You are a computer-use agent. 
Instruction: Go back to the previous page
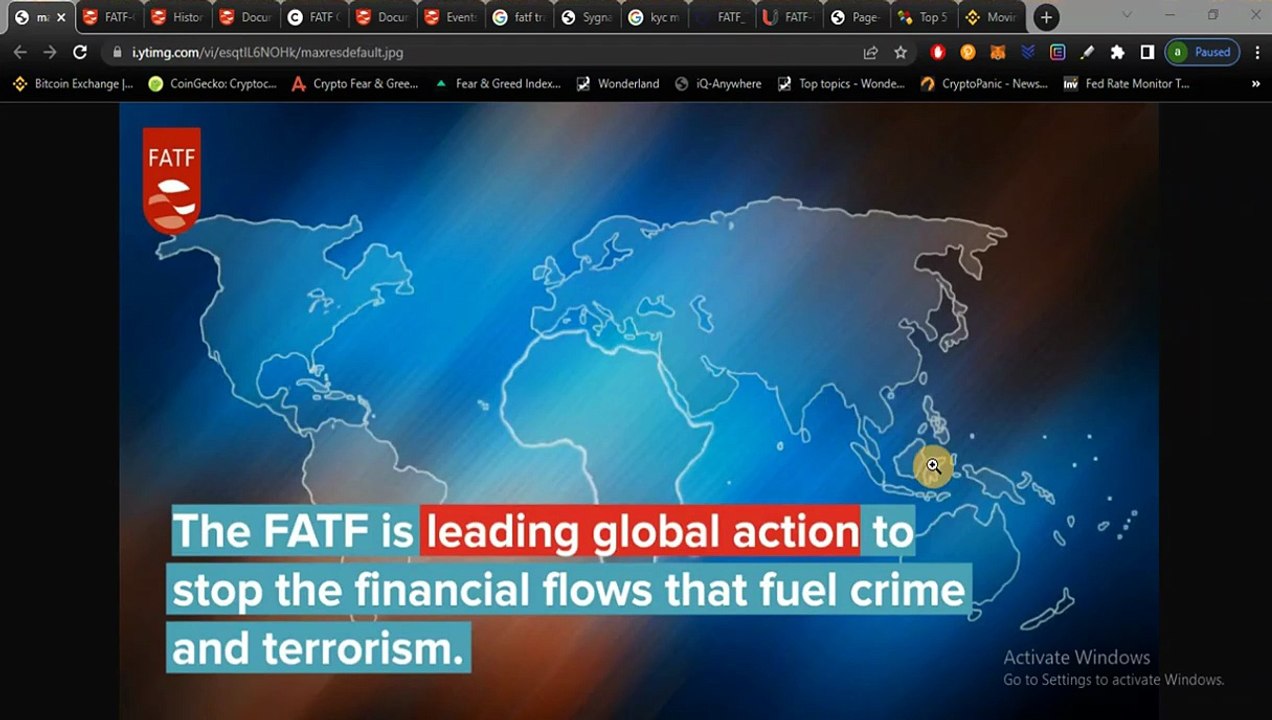[20, 52]
